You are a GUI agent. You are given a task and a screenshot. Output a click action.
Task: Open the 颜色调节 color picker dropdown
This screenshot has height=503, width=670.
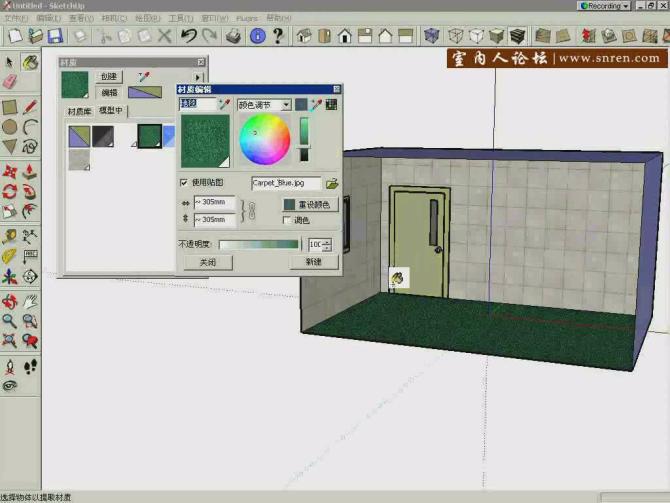click(x=286, y=104)
